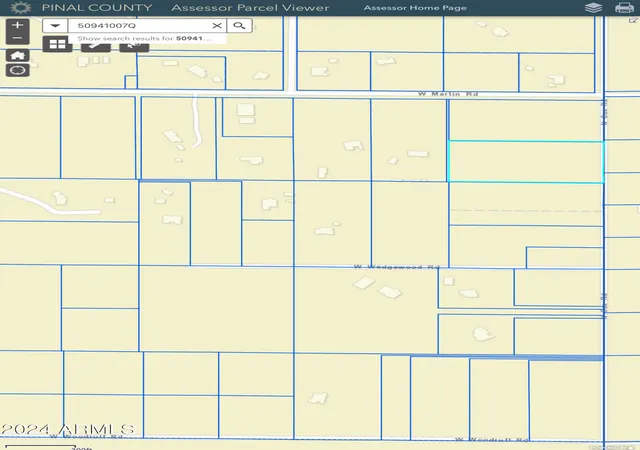Open the small overview map toggle icon

[633, 20]
